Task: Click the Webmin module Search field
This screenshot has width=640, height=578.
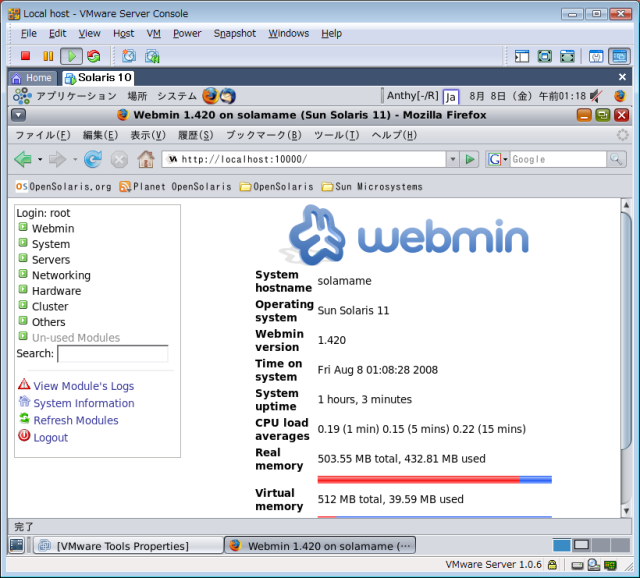Action: [x=113, y=353]
